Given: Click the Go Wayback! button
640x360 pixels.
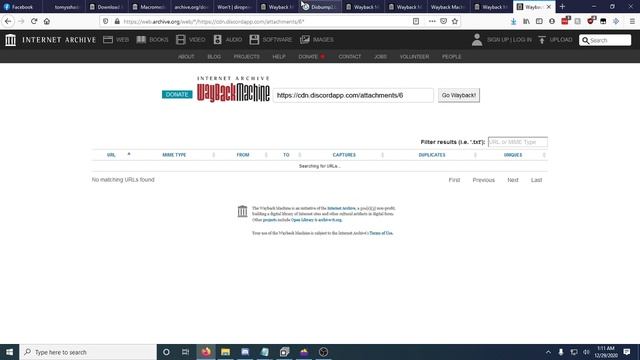Looking at the screenshot, I should (459, 95).
